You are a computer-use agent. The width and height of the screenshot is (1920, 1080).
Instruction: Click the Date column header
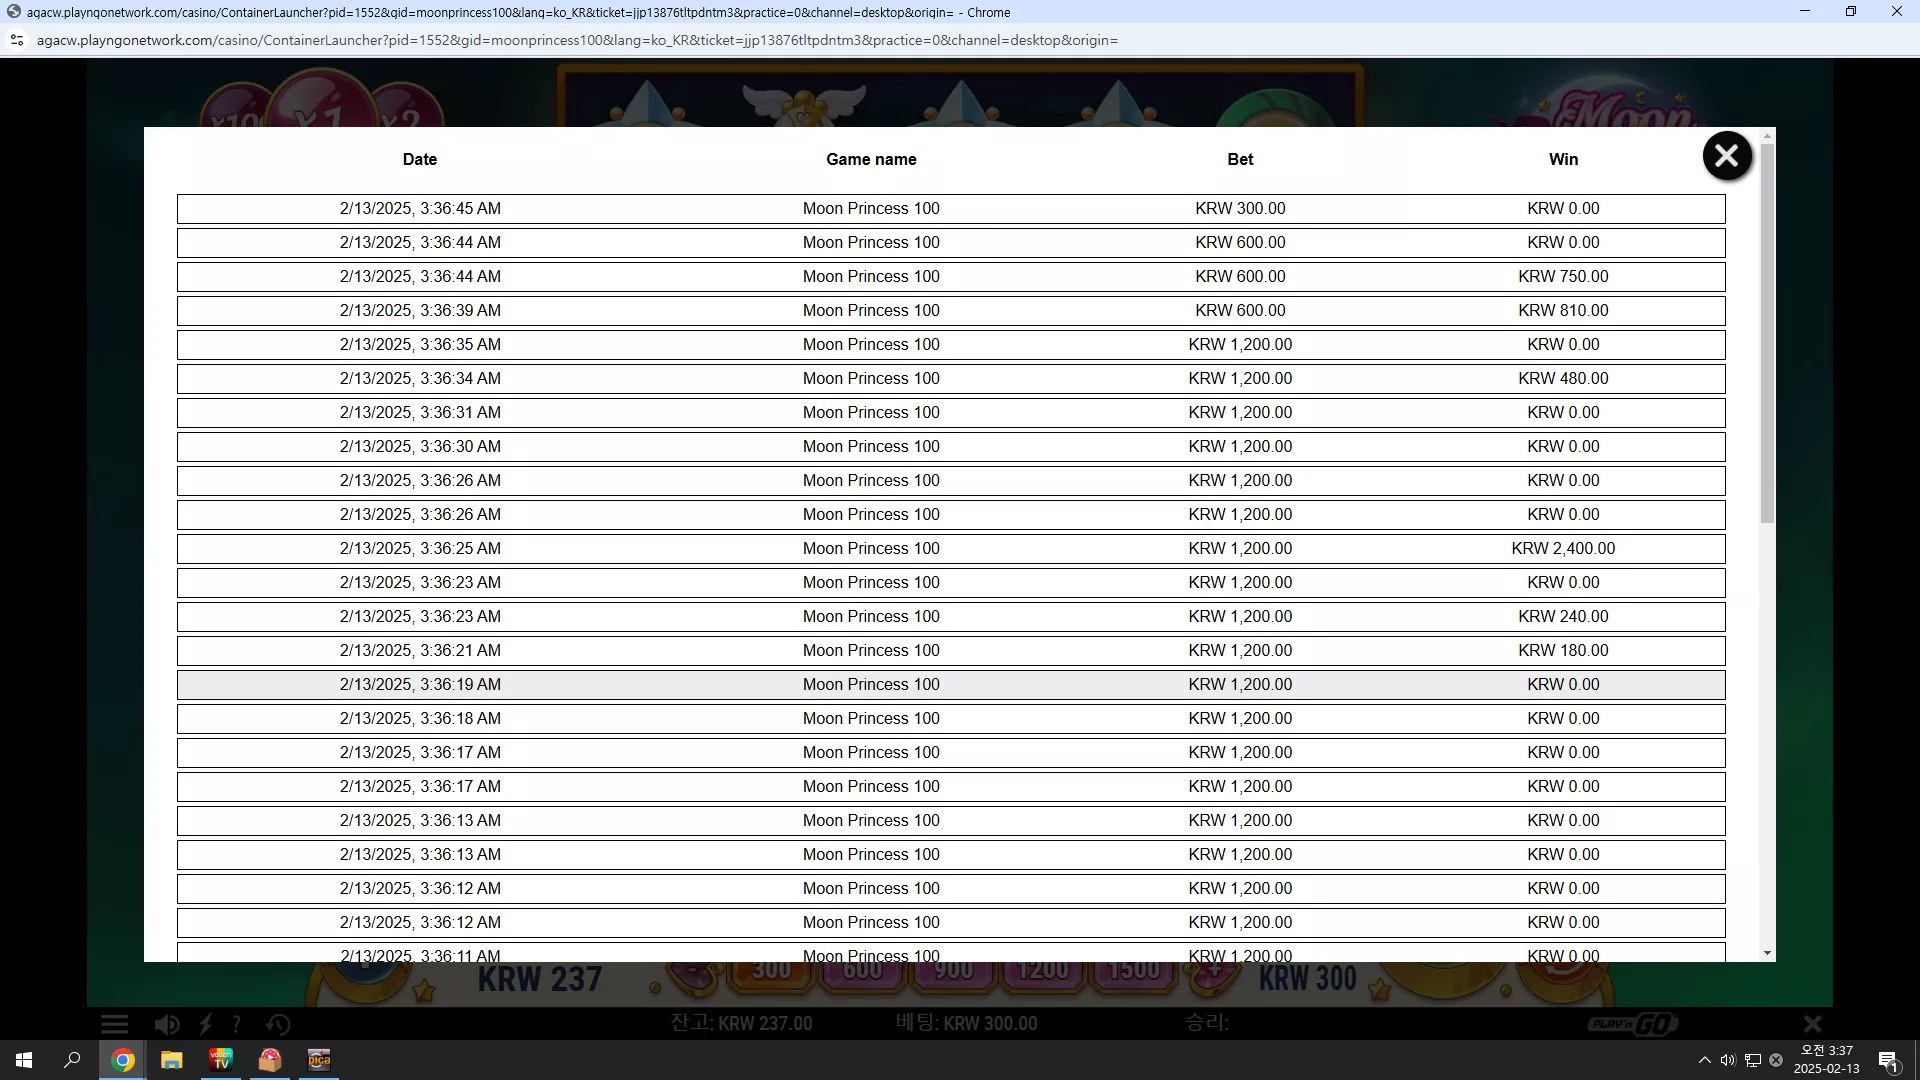[x=420, y=159]
